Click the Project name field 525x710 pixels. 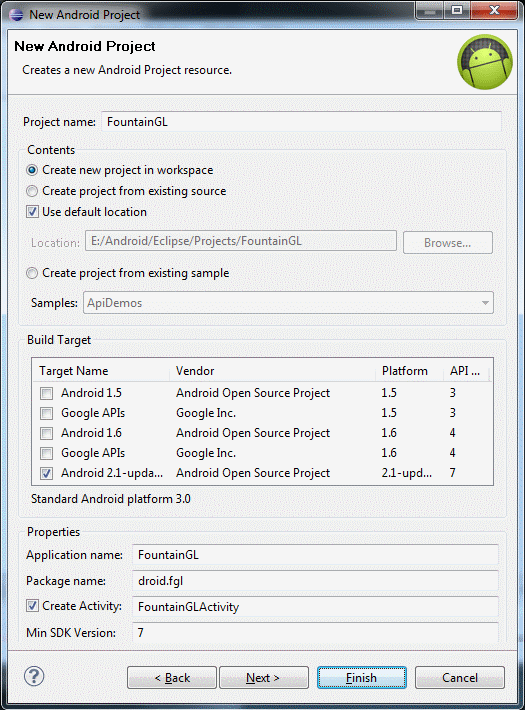pos(301,122)
